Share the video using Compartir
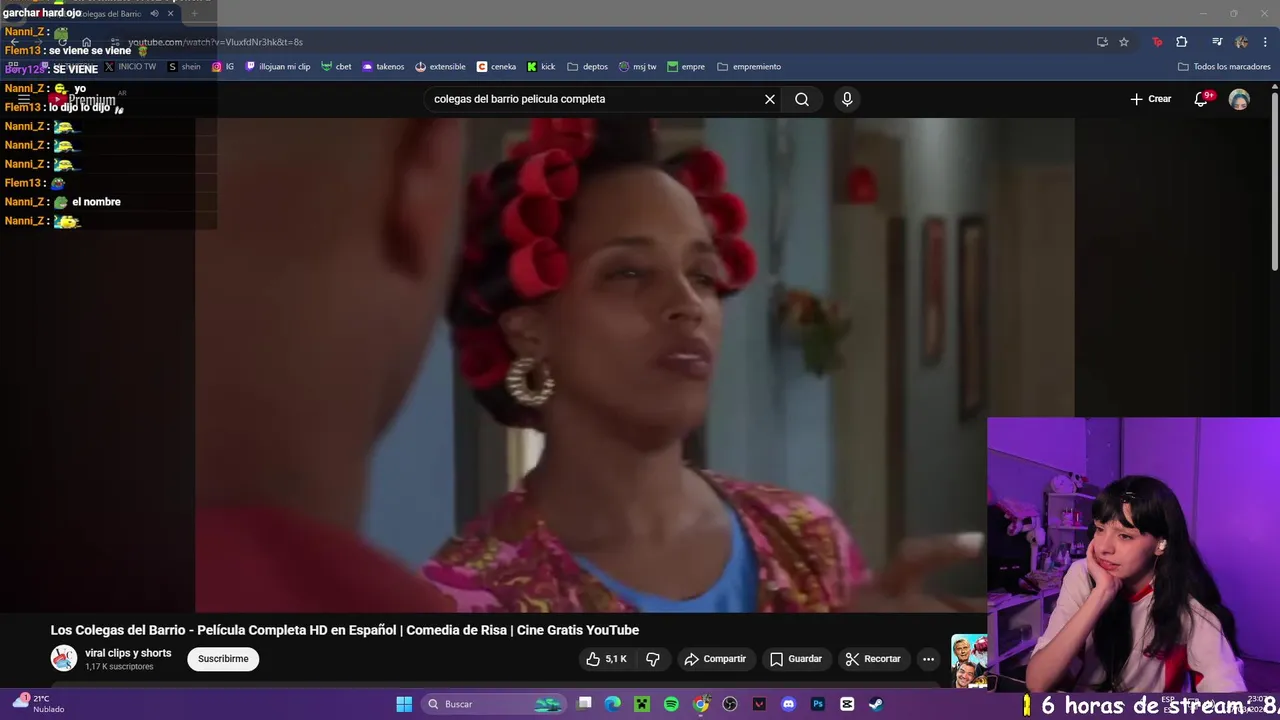 [x=715, y=659]
